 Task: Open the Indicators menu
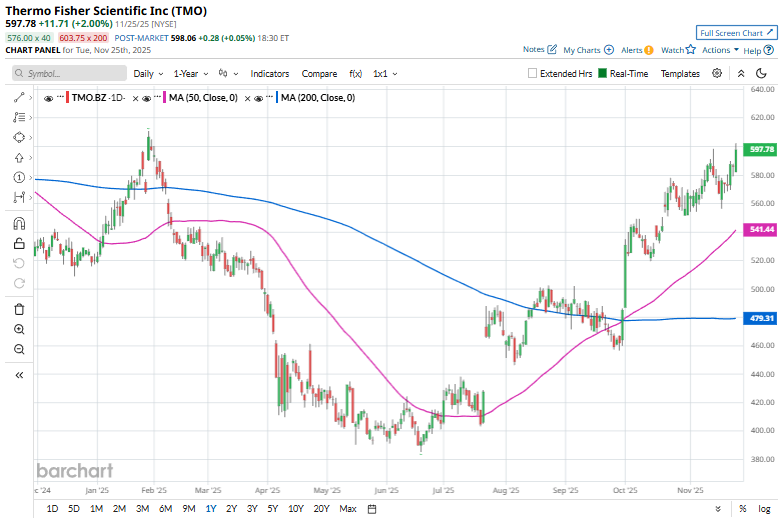point(269,74)
